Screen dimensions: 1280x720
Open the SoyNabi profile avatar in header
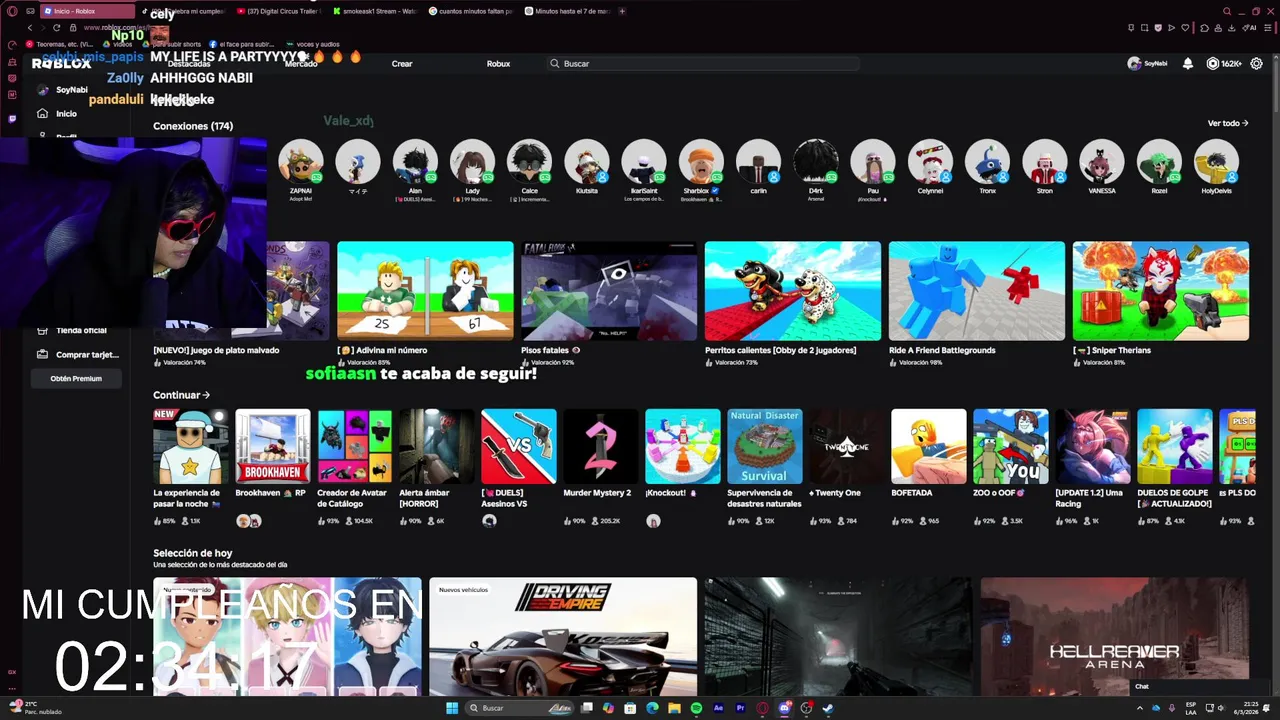tap(1134, 63)
